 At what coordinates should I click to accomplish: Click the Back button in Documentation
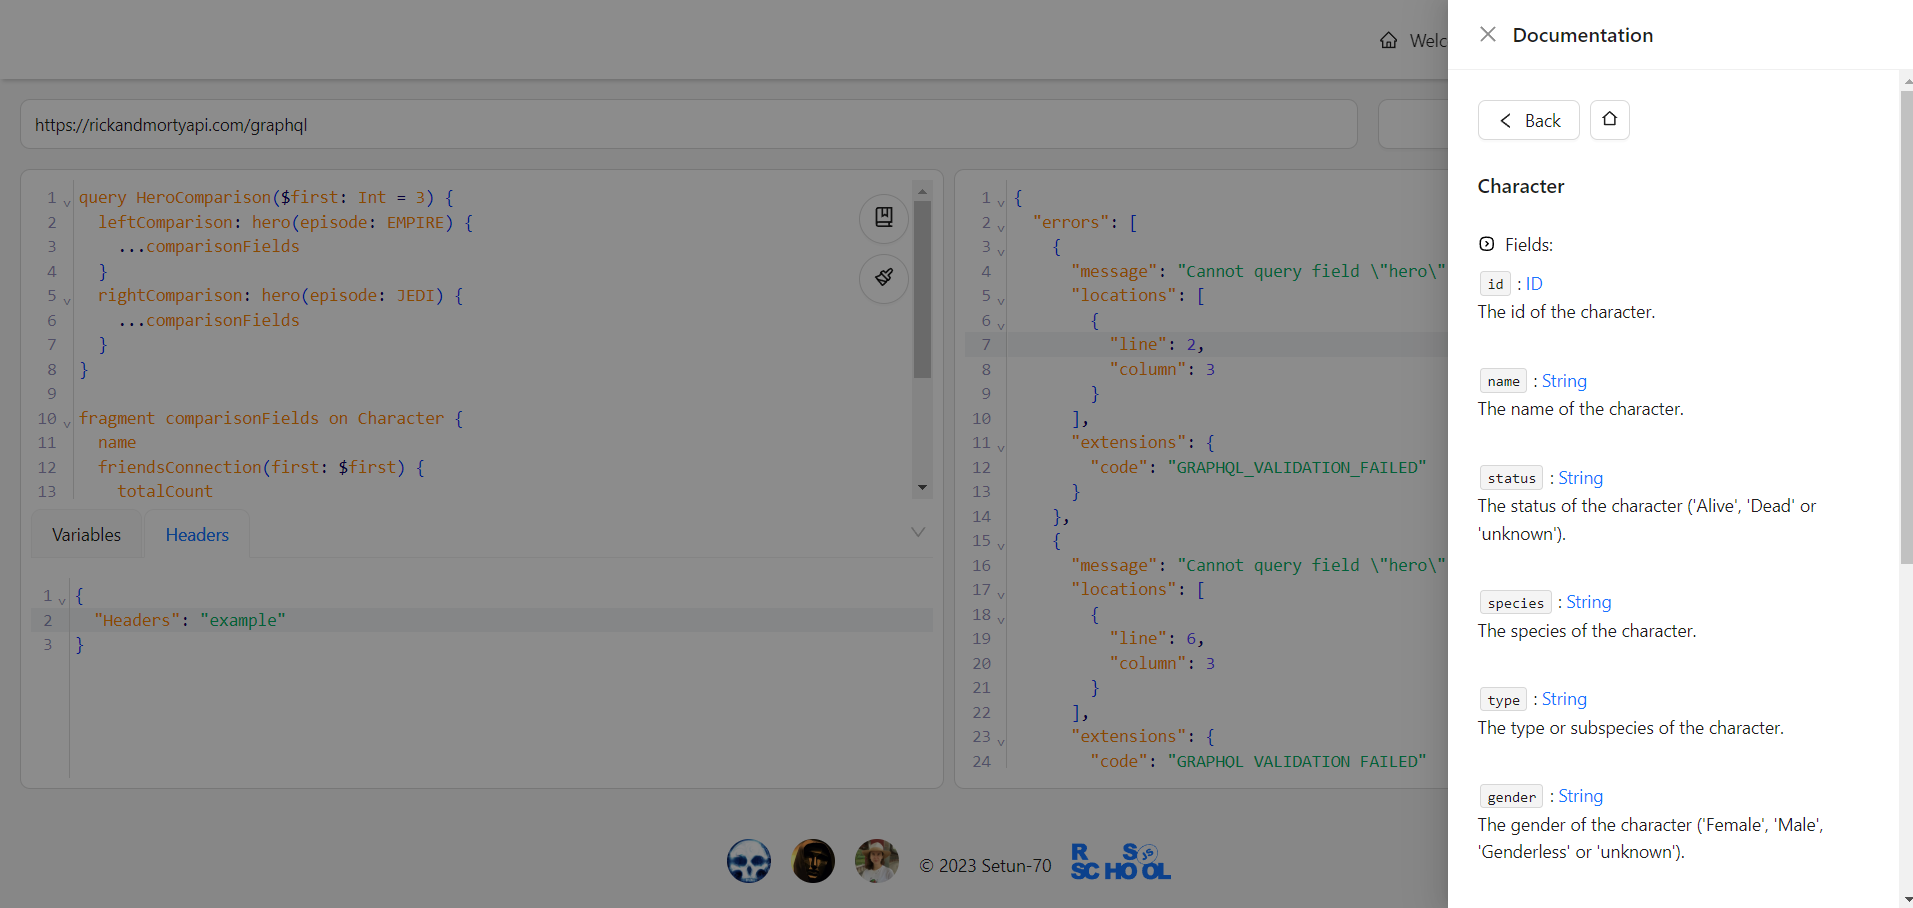click(1529, 120)
